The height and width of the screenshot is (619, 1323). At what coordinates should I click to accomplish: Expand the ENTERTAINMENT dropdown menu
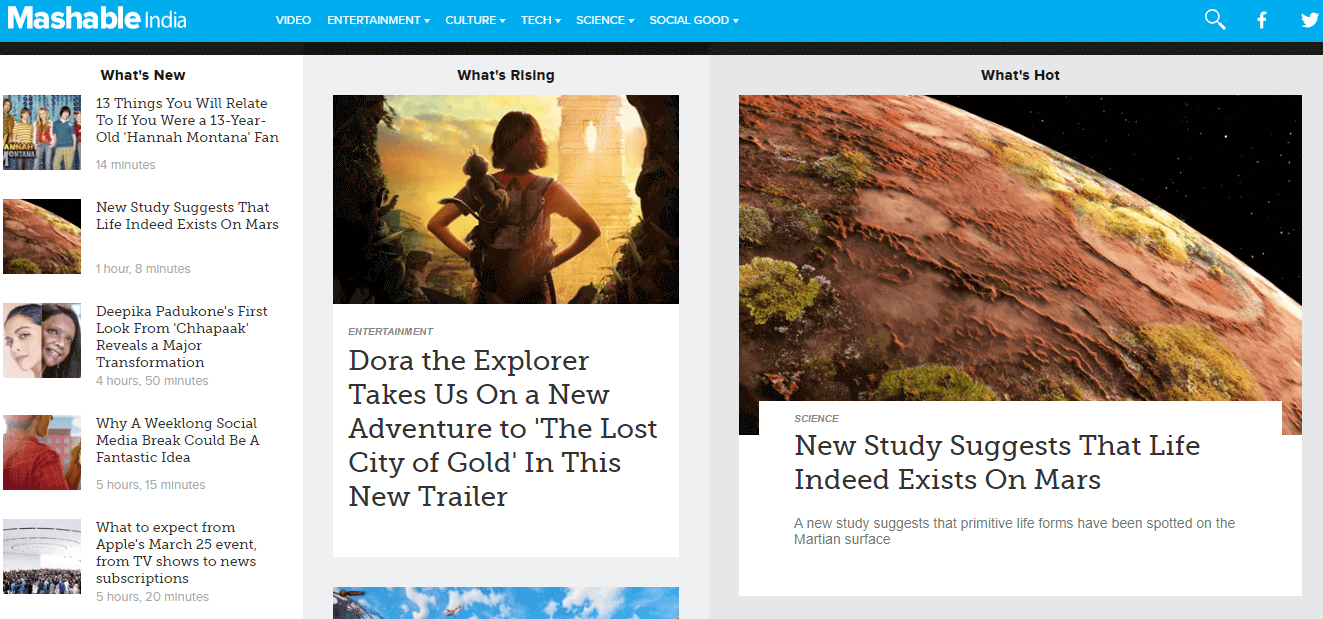click(375, 19)
